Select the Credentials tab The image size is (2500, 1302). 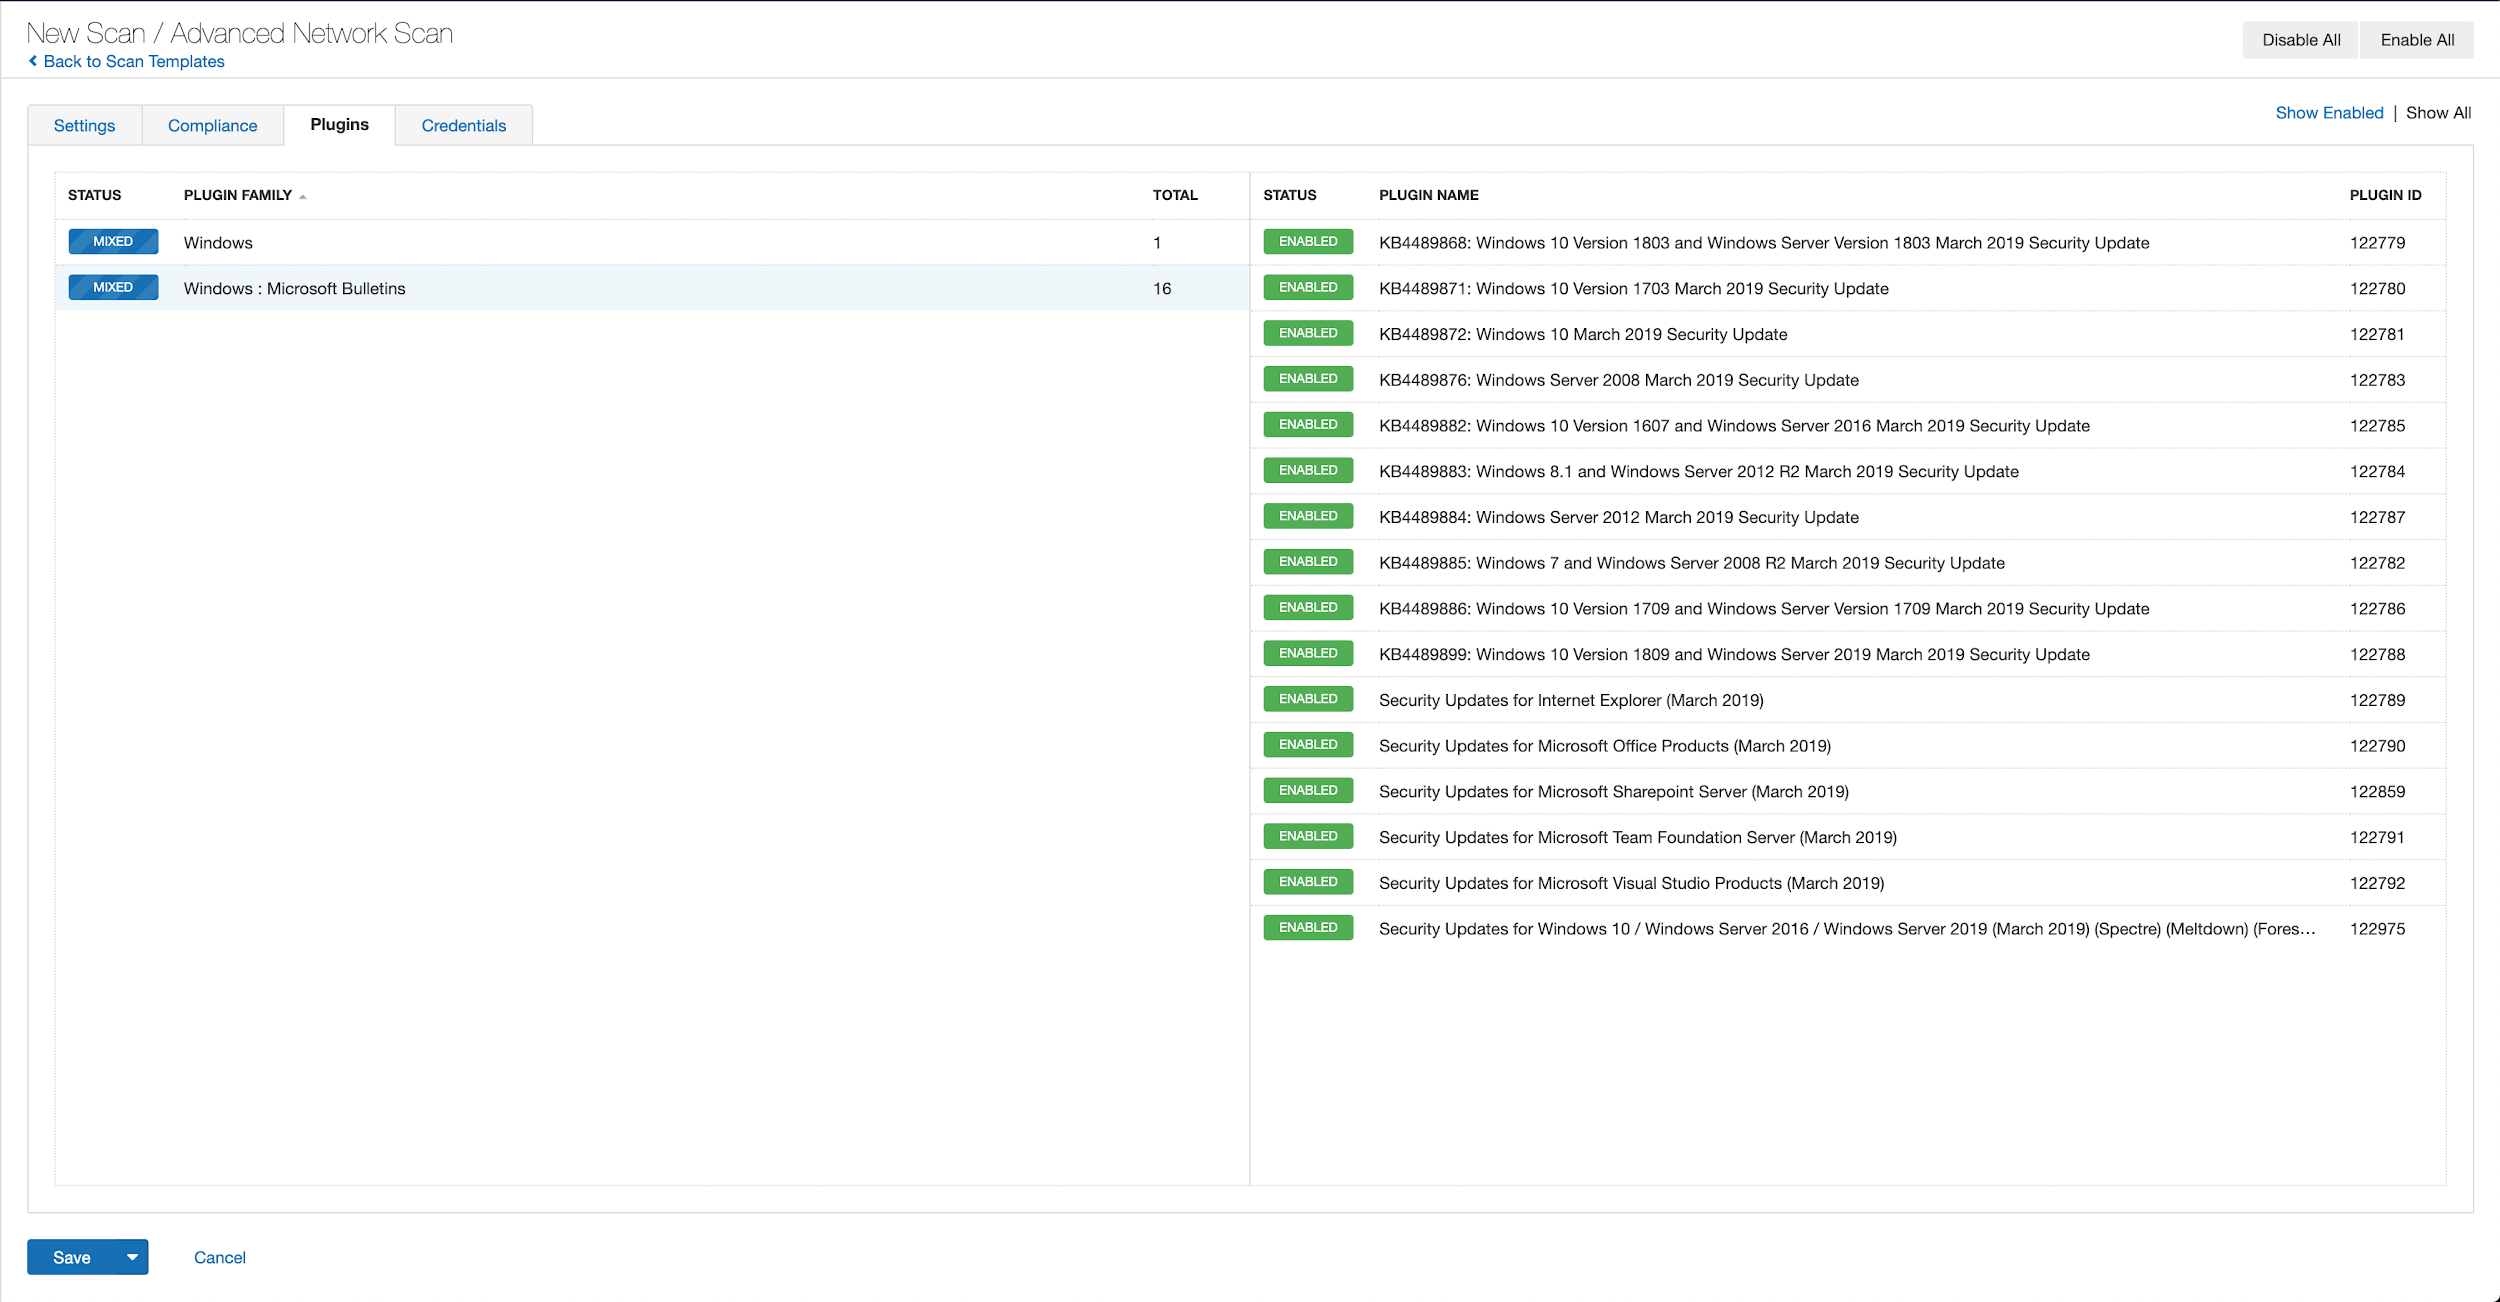point(463,124)
